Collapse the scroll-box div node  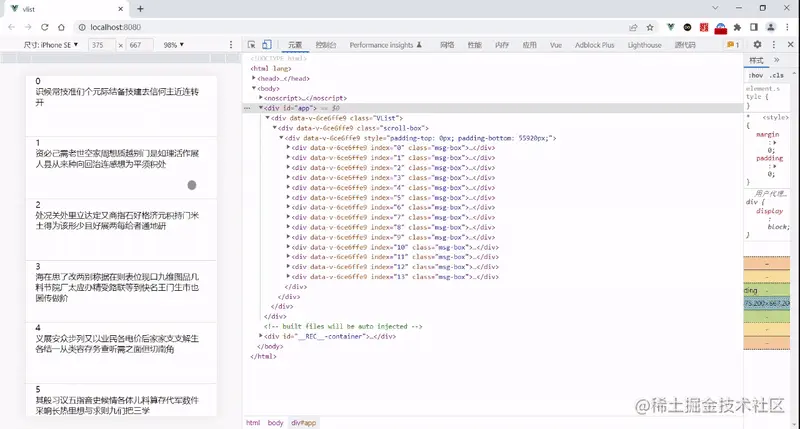point(274,128)
